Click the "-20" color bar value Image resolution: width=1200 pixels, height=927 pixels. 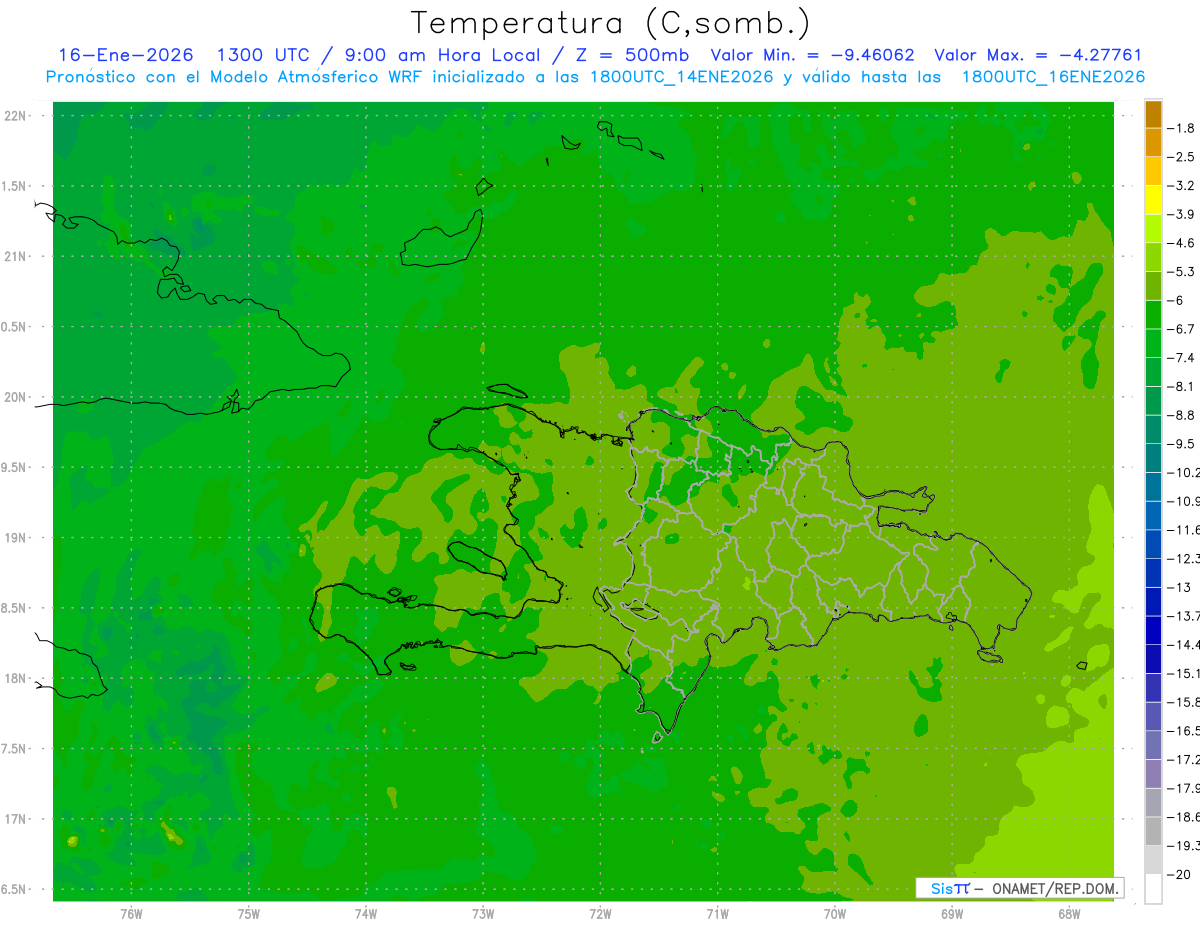tap(1181, 874)
